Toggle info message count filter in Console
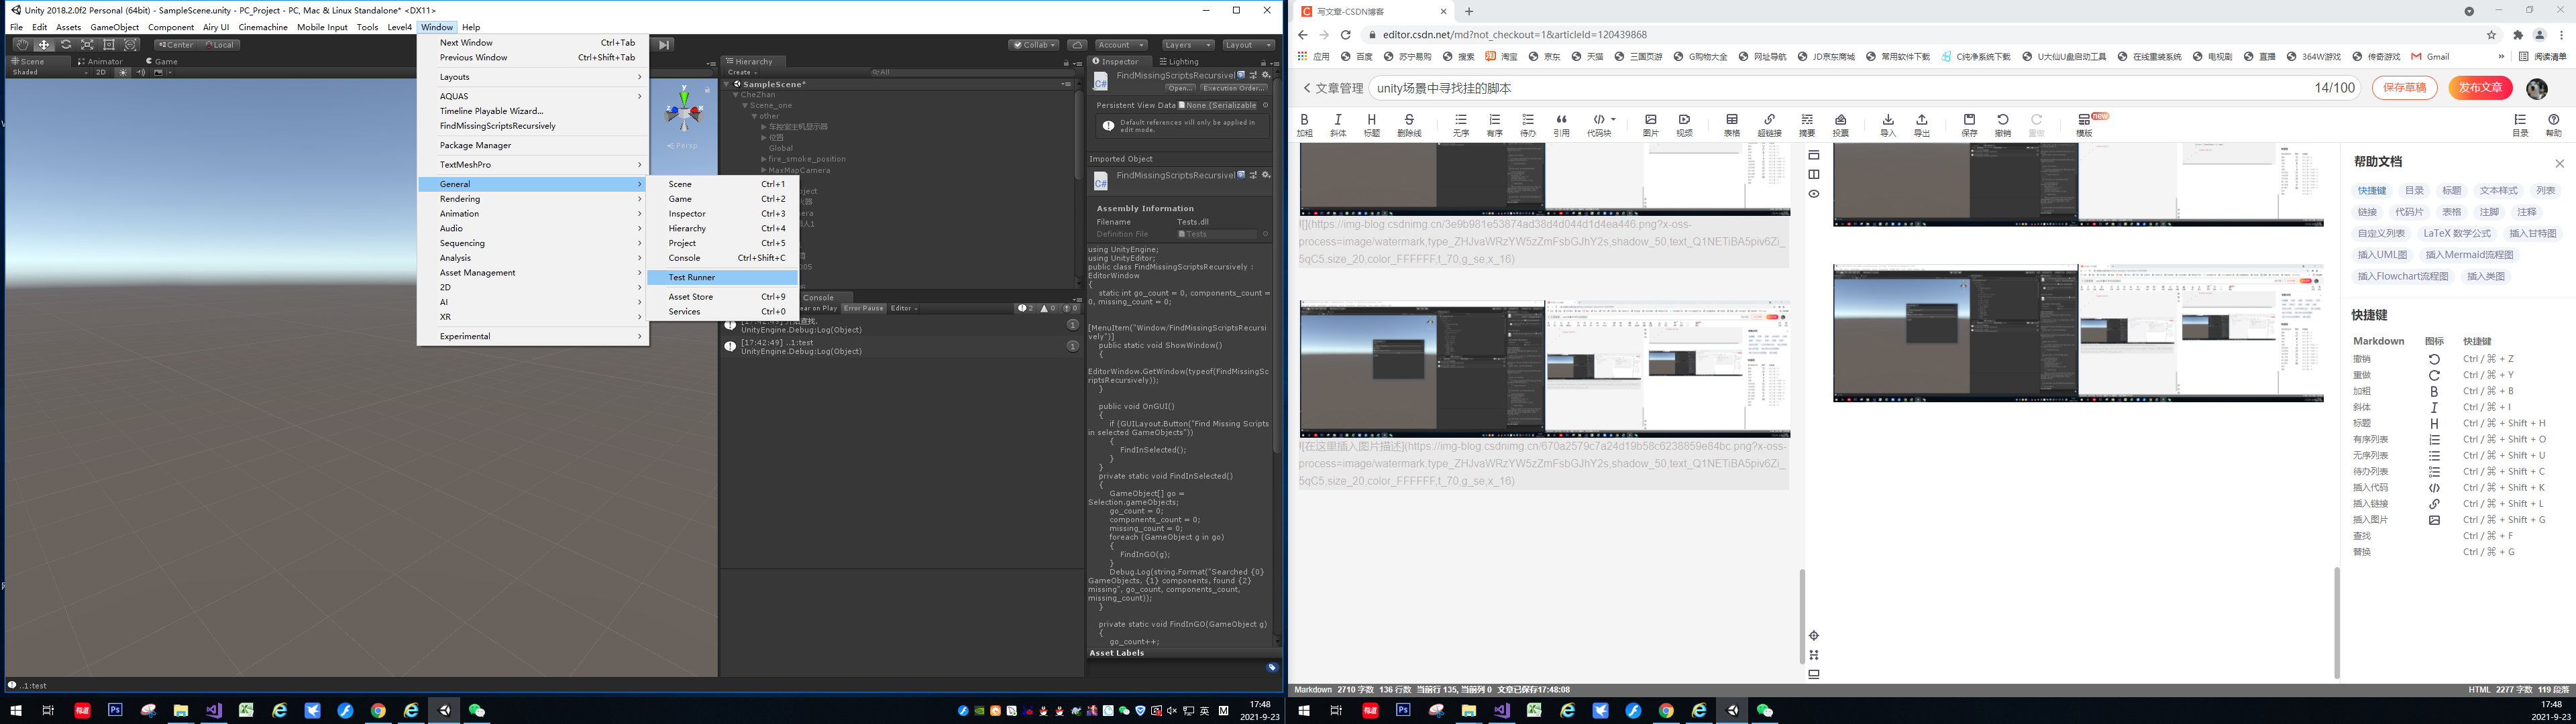 click(x=1026, y=308)
